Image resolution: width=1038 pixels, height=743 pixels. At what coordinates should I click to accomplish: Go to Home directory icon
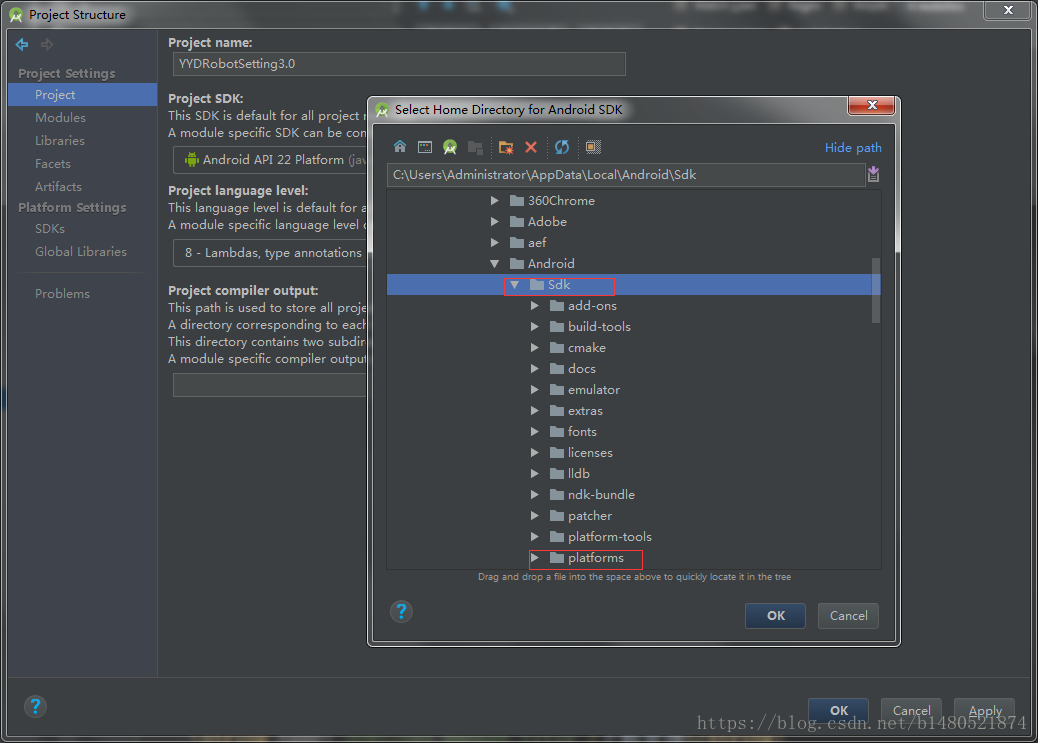(x=400, y=146)
